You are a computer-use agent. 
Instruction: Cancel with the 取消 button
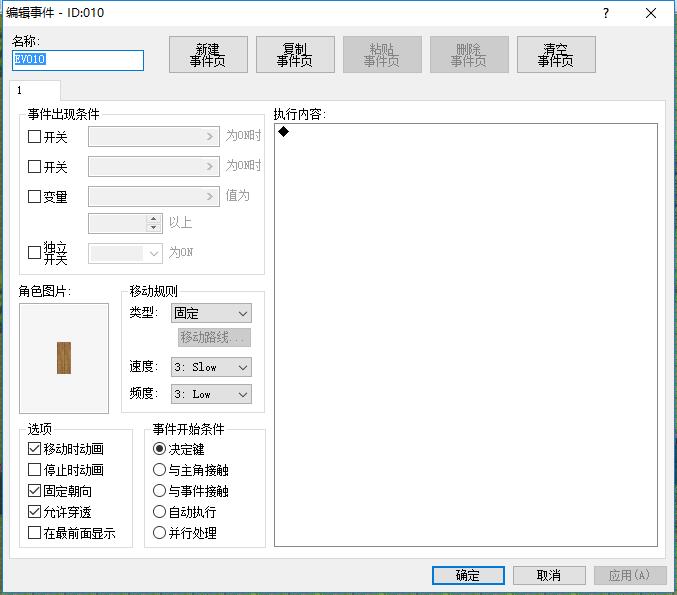549,575
